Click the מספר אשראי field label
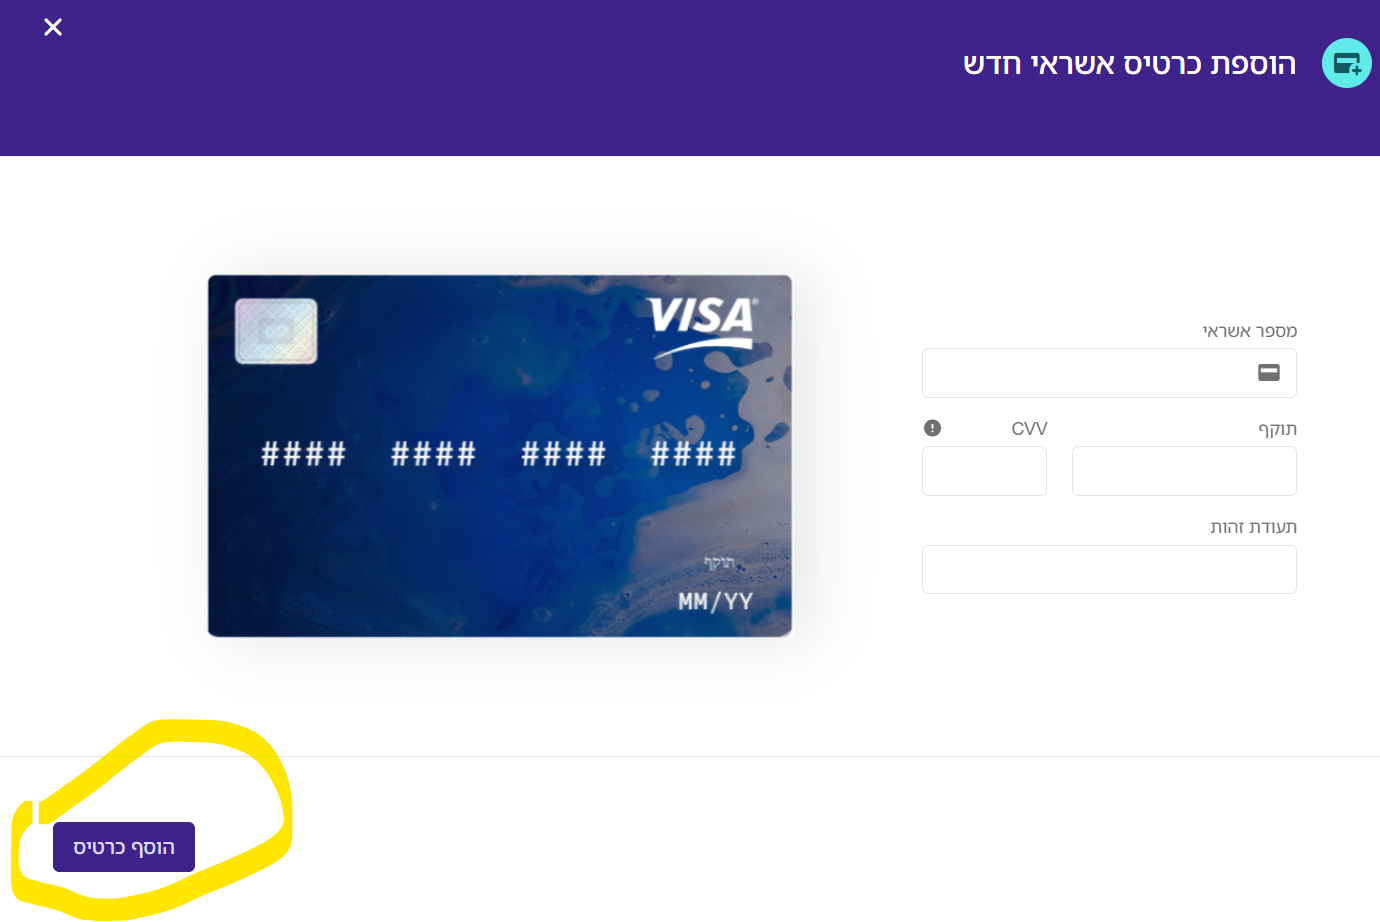 tap(1249, 331)
